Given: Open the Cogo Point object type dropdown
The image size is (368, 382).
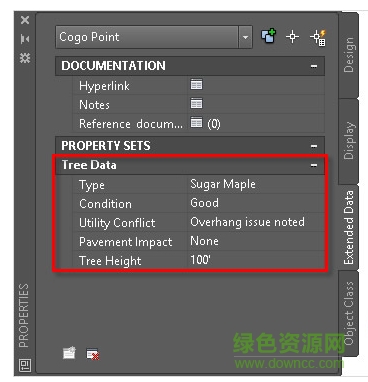Looking at the screenshot, I should 245,37.
